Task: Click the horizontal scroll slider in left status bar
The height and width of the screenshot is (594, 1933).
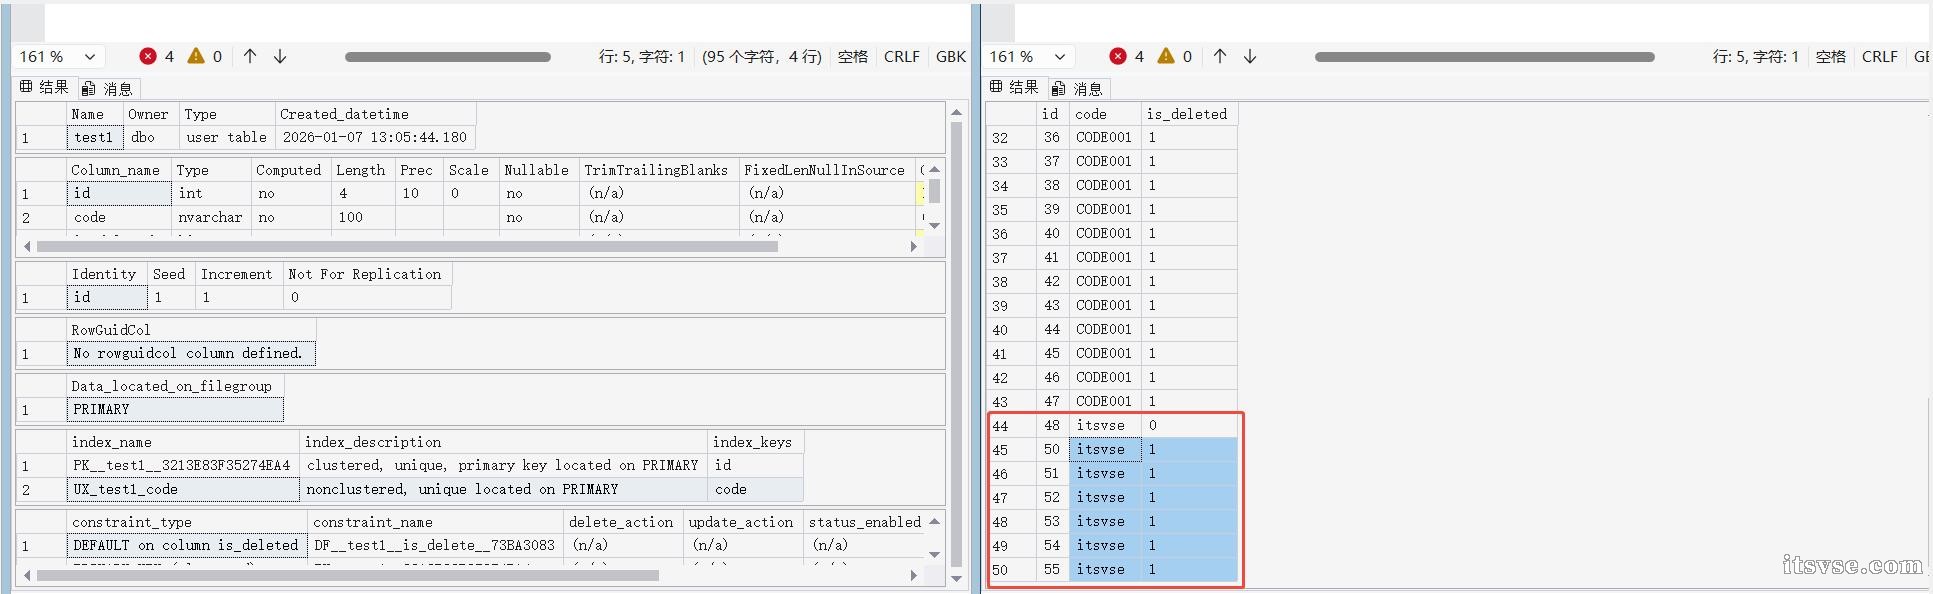Action: tap(447, 57)
